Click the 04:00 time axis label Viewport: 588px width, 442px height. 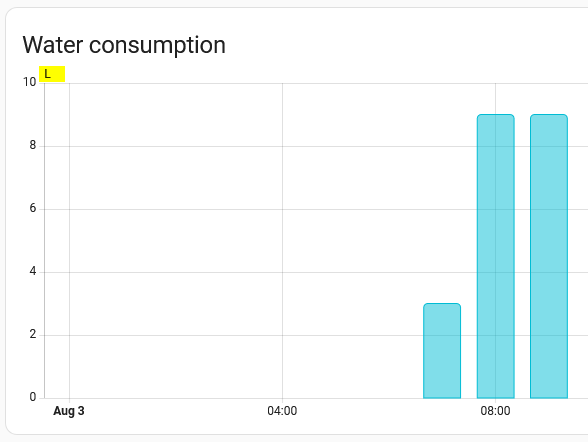[x=282, y=411]
